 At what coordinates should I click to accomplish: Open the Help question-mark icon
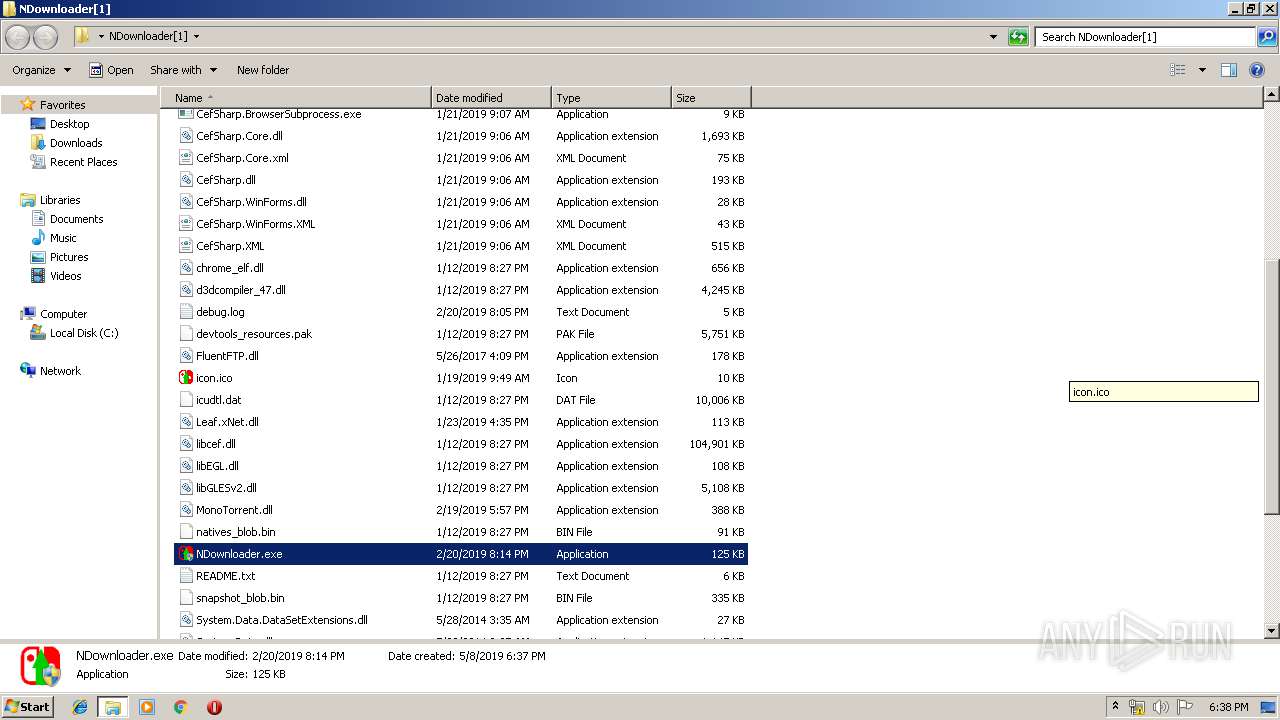pos(1258,70)
